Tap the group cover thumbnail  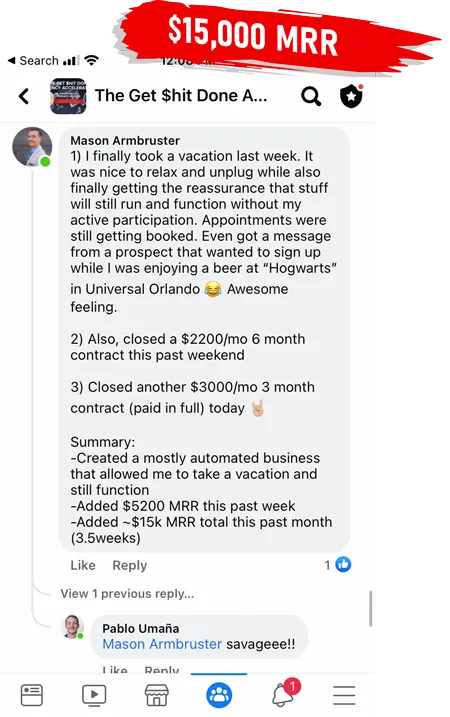pyautogui.click(x=68, y=96)
